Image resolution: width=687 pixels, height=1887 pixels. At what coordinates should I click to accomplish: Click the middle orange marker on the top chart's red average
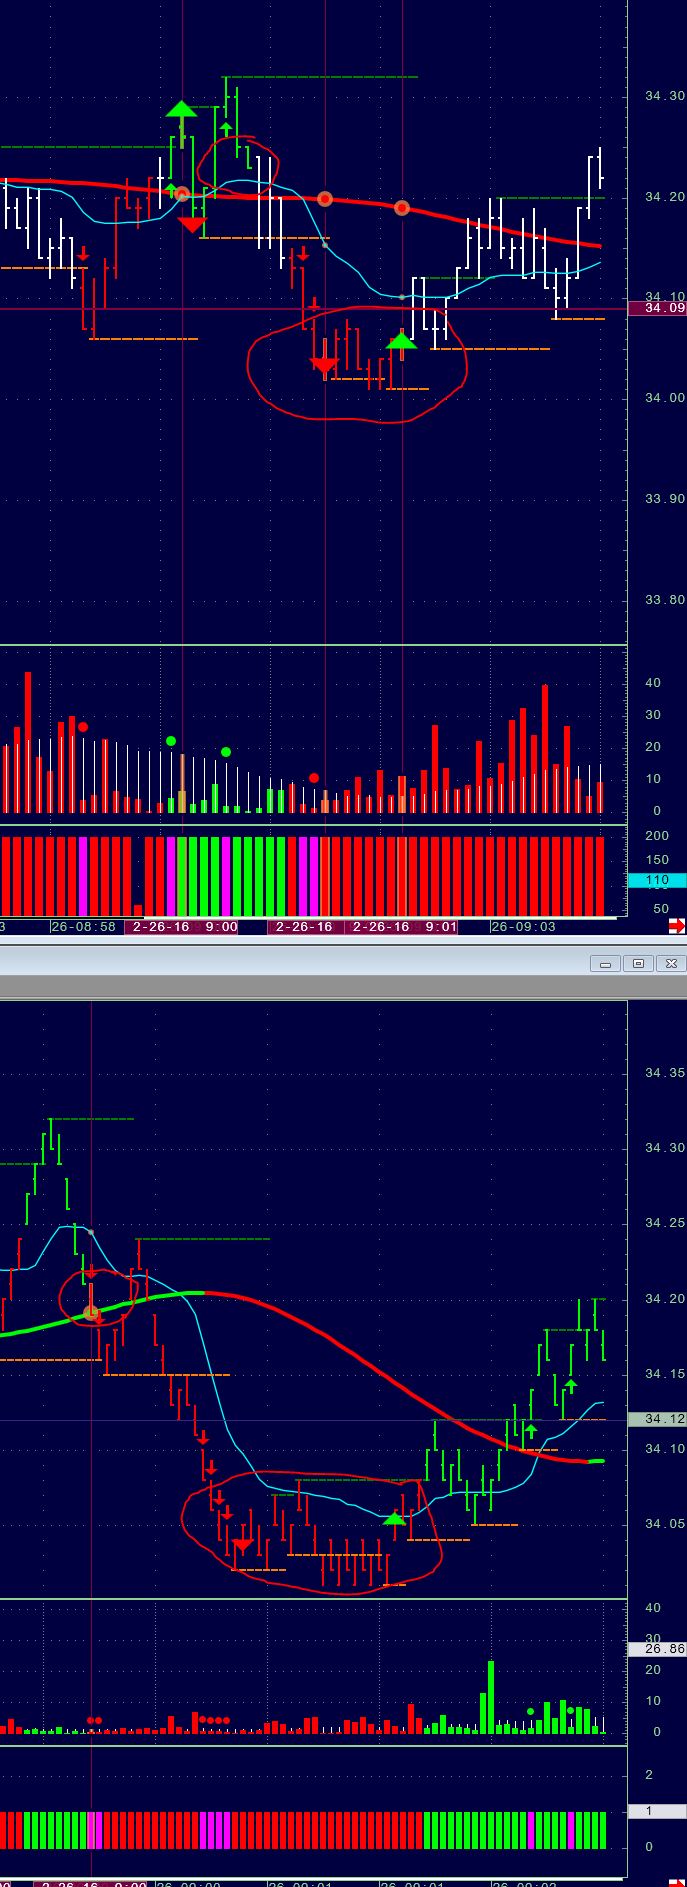point(325,199)
